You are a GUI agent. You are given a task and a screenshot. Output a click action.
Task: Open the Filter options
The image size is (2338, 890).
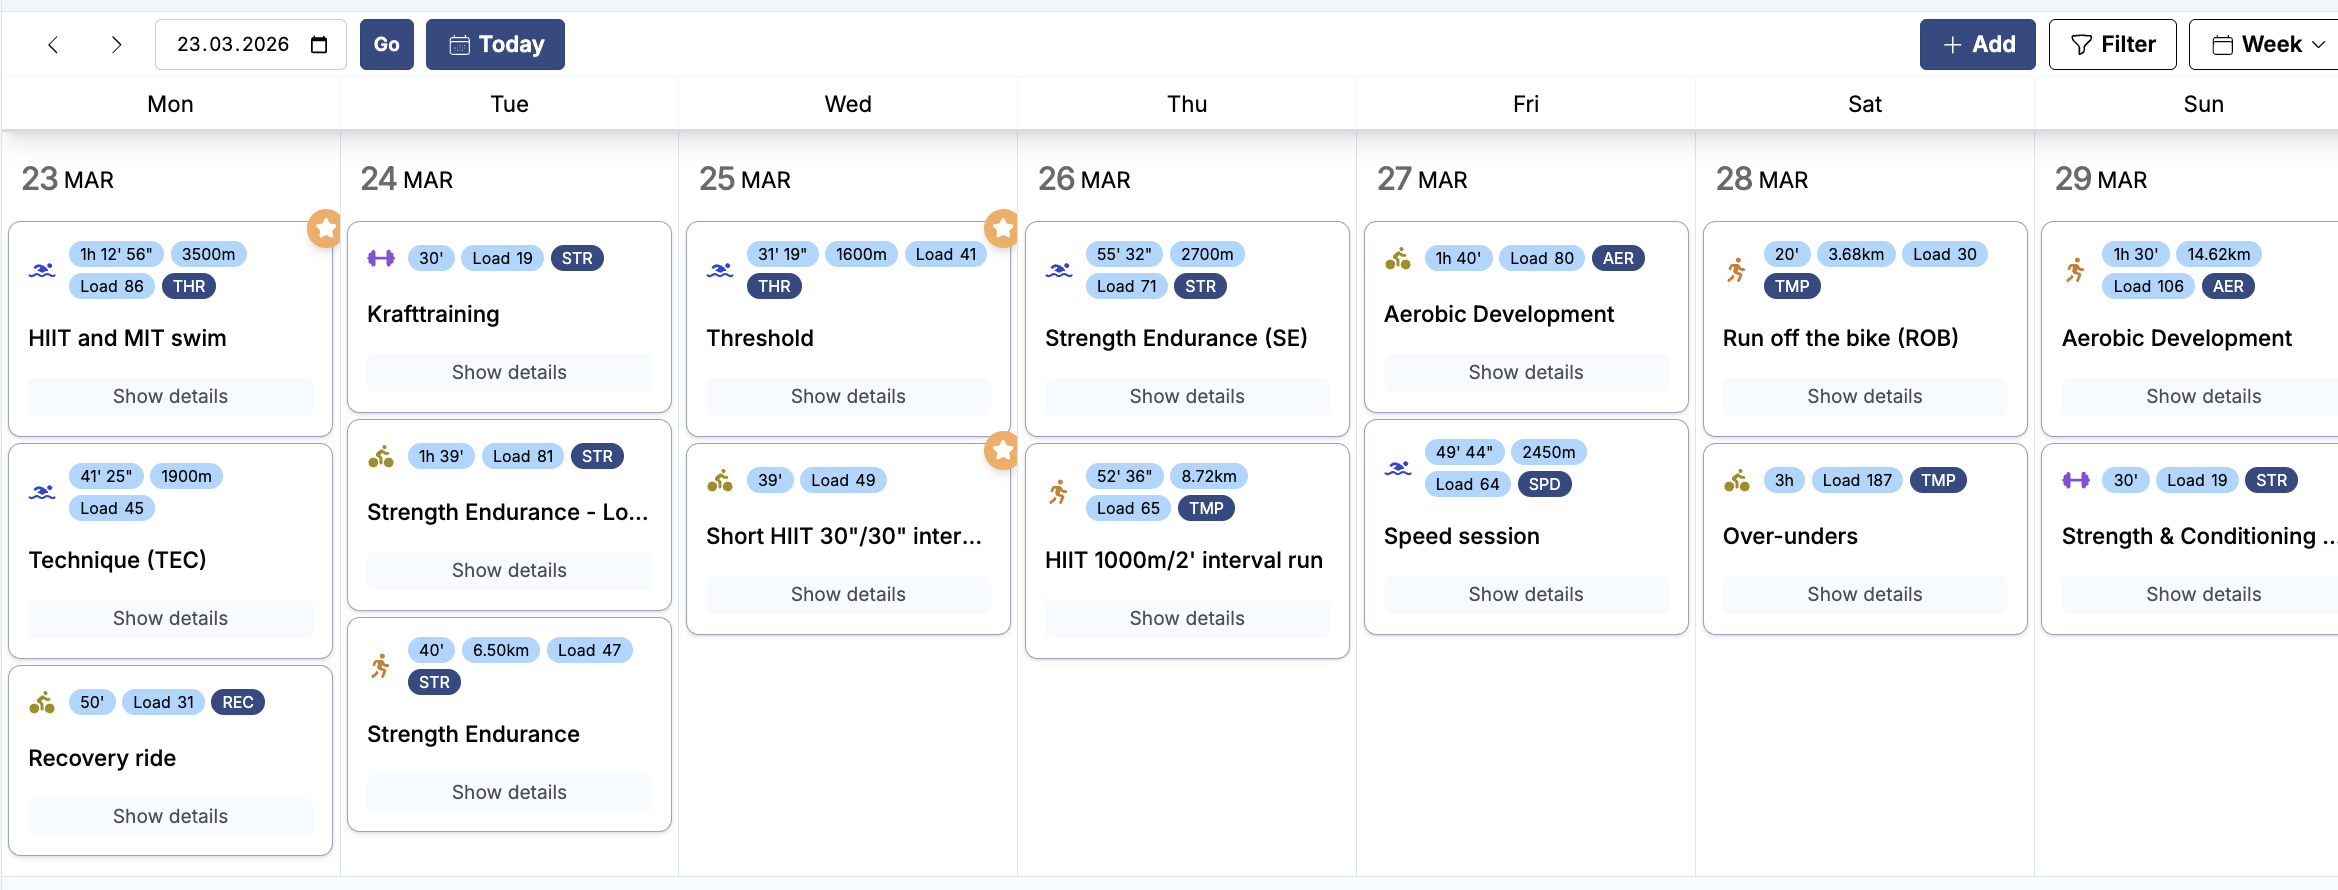pos(2112,45)
